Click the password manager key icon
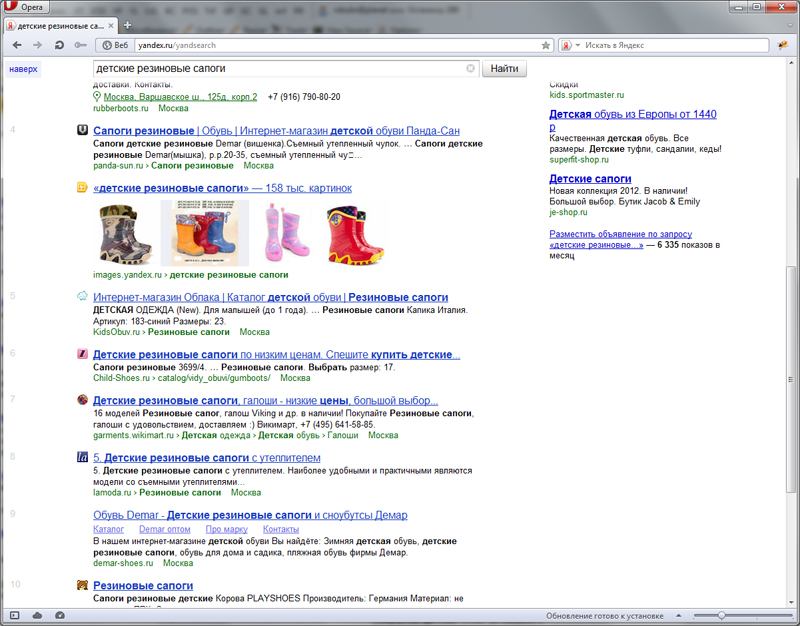The image size is (800, 626). pos(81,45)
